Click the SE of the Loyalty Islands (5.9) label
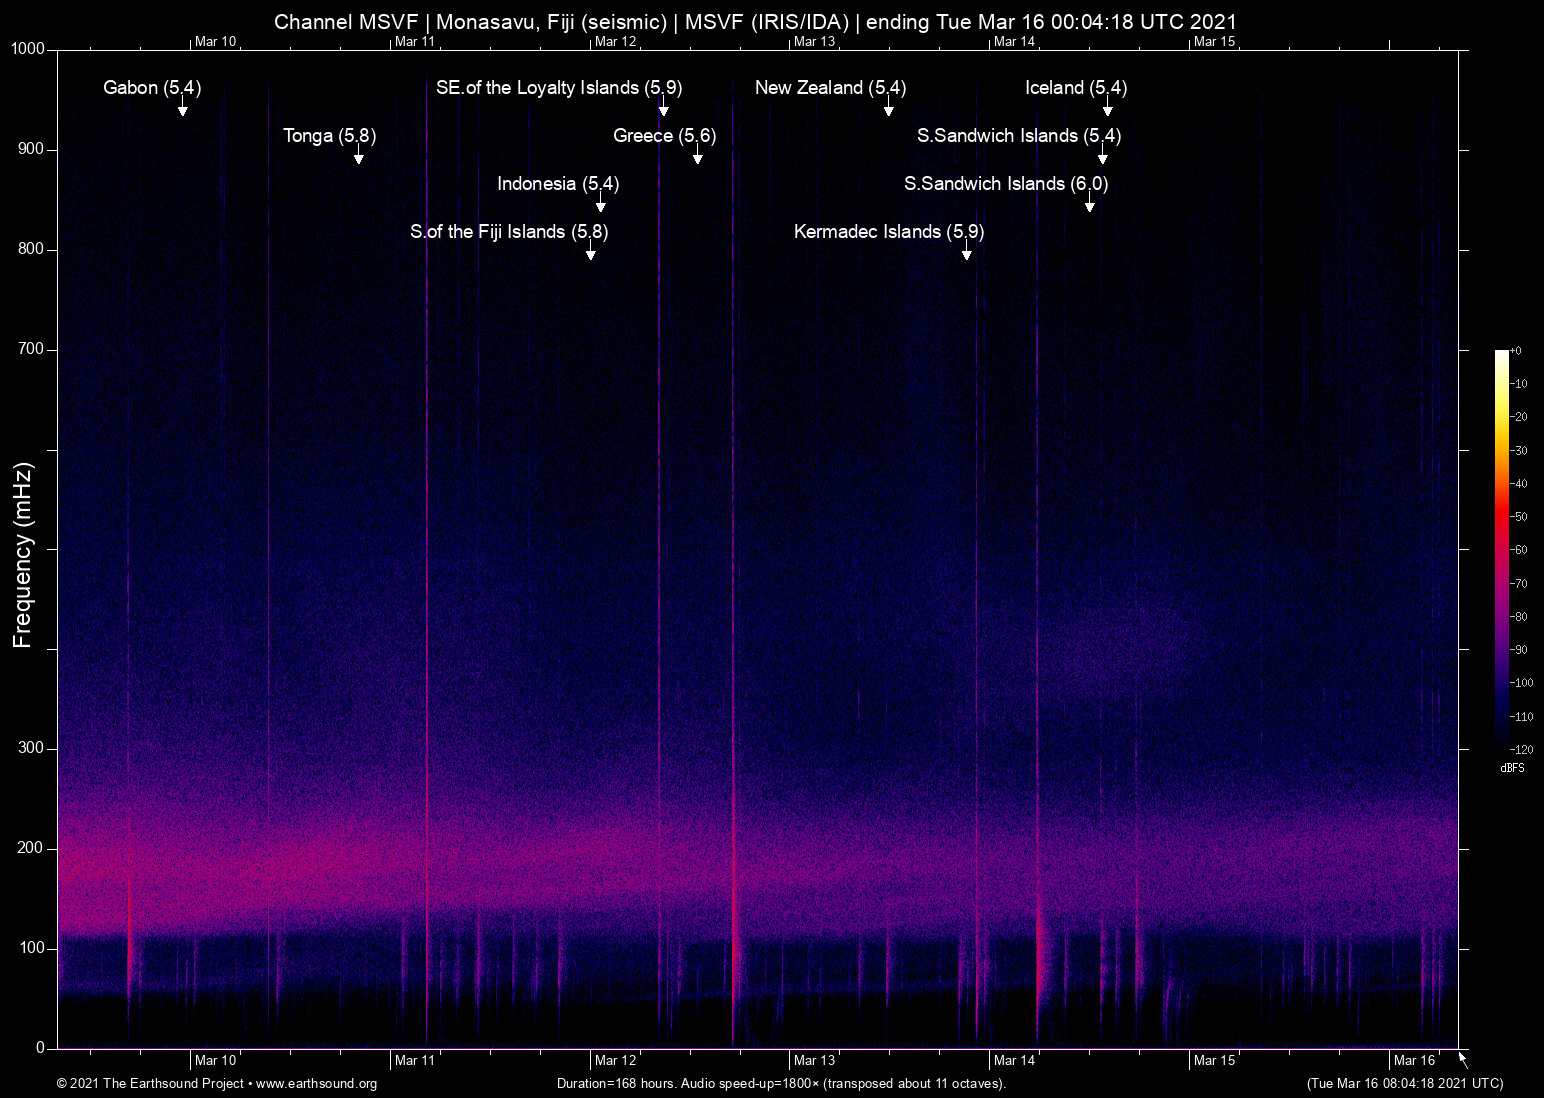This screenshot has width=1544, height=1098. 558,88
